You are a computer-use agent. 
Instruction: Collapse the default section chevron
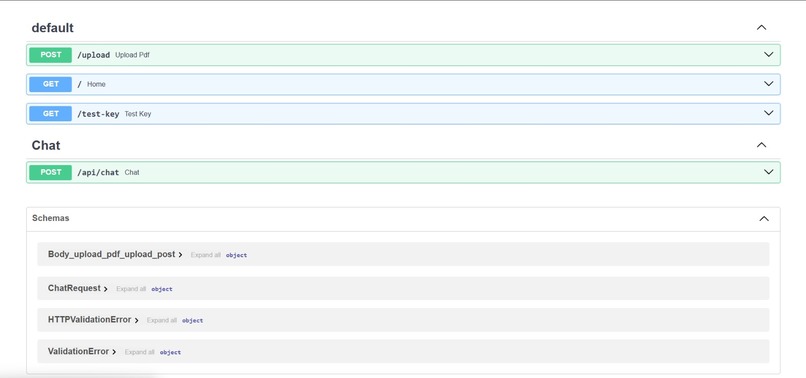(761, 27)
